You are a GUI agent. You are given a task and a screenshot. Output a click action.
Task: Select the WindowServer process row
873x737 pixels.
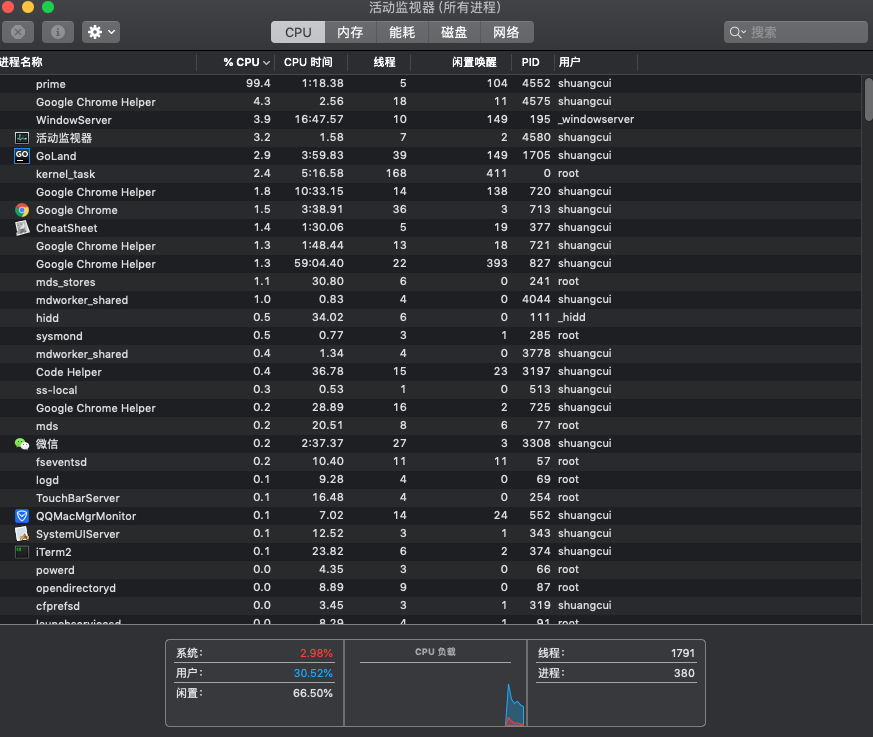coord(431,120)
